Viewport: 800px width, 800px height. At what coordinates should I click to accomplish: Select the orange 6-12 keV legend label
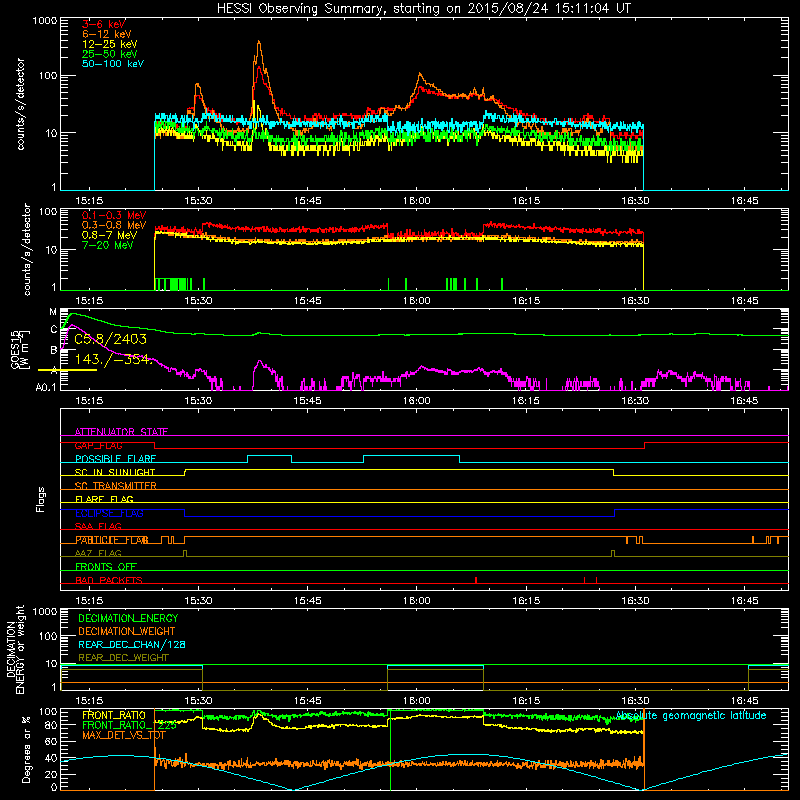pos(107,34)
